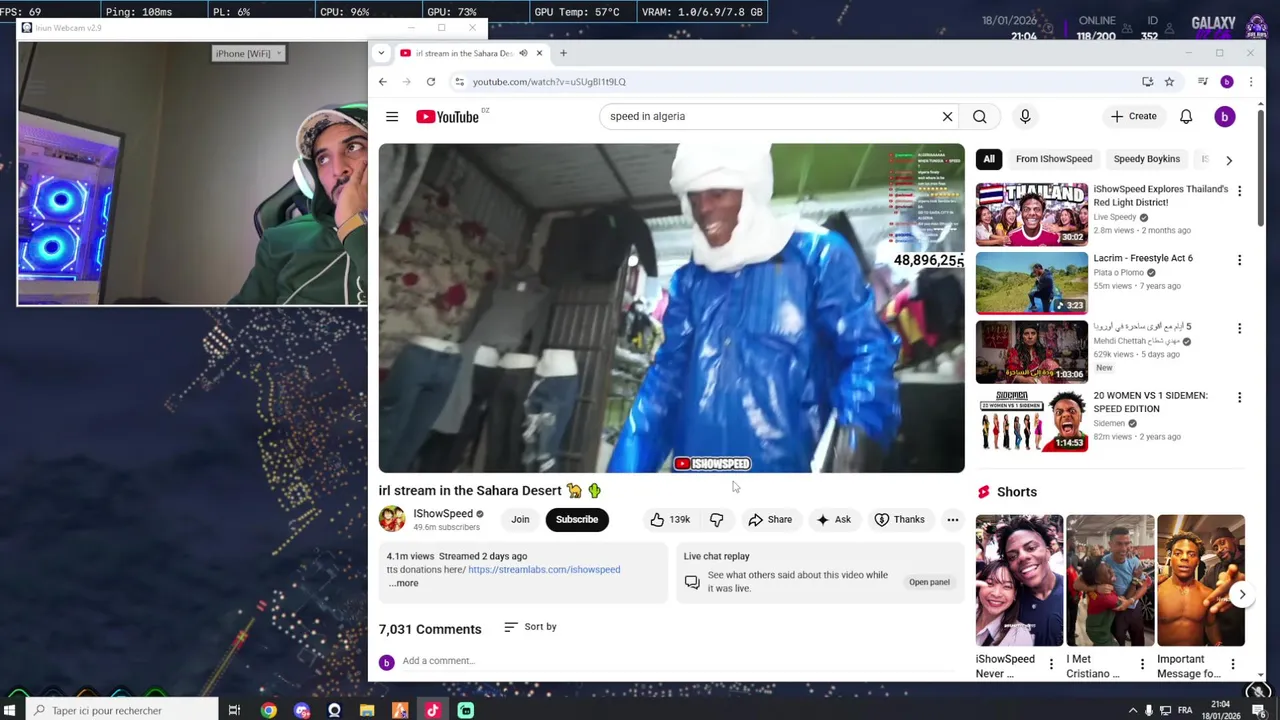Select the All filter chip

coord(988,159)
